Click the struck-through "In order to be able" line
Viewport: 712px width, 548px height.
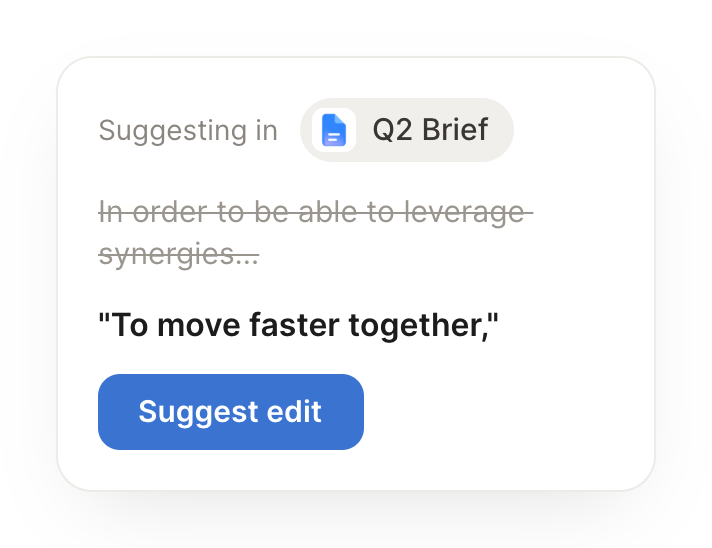coord(316,212)
